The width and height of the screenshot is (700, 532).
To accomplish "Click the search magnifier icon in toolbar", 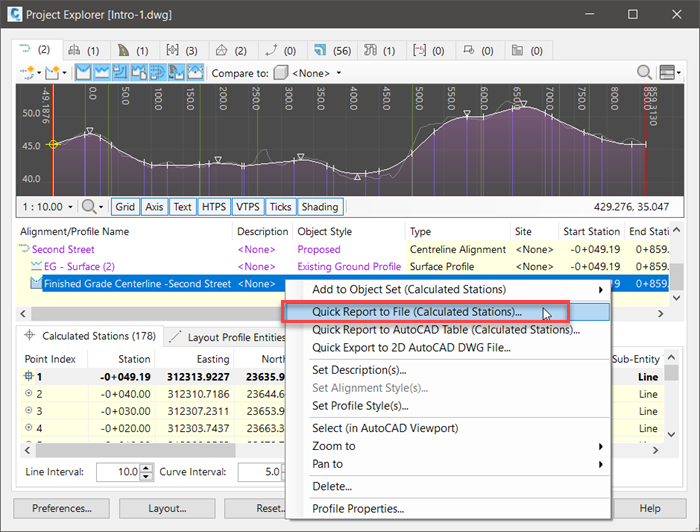I will click(x=645, y=72).
